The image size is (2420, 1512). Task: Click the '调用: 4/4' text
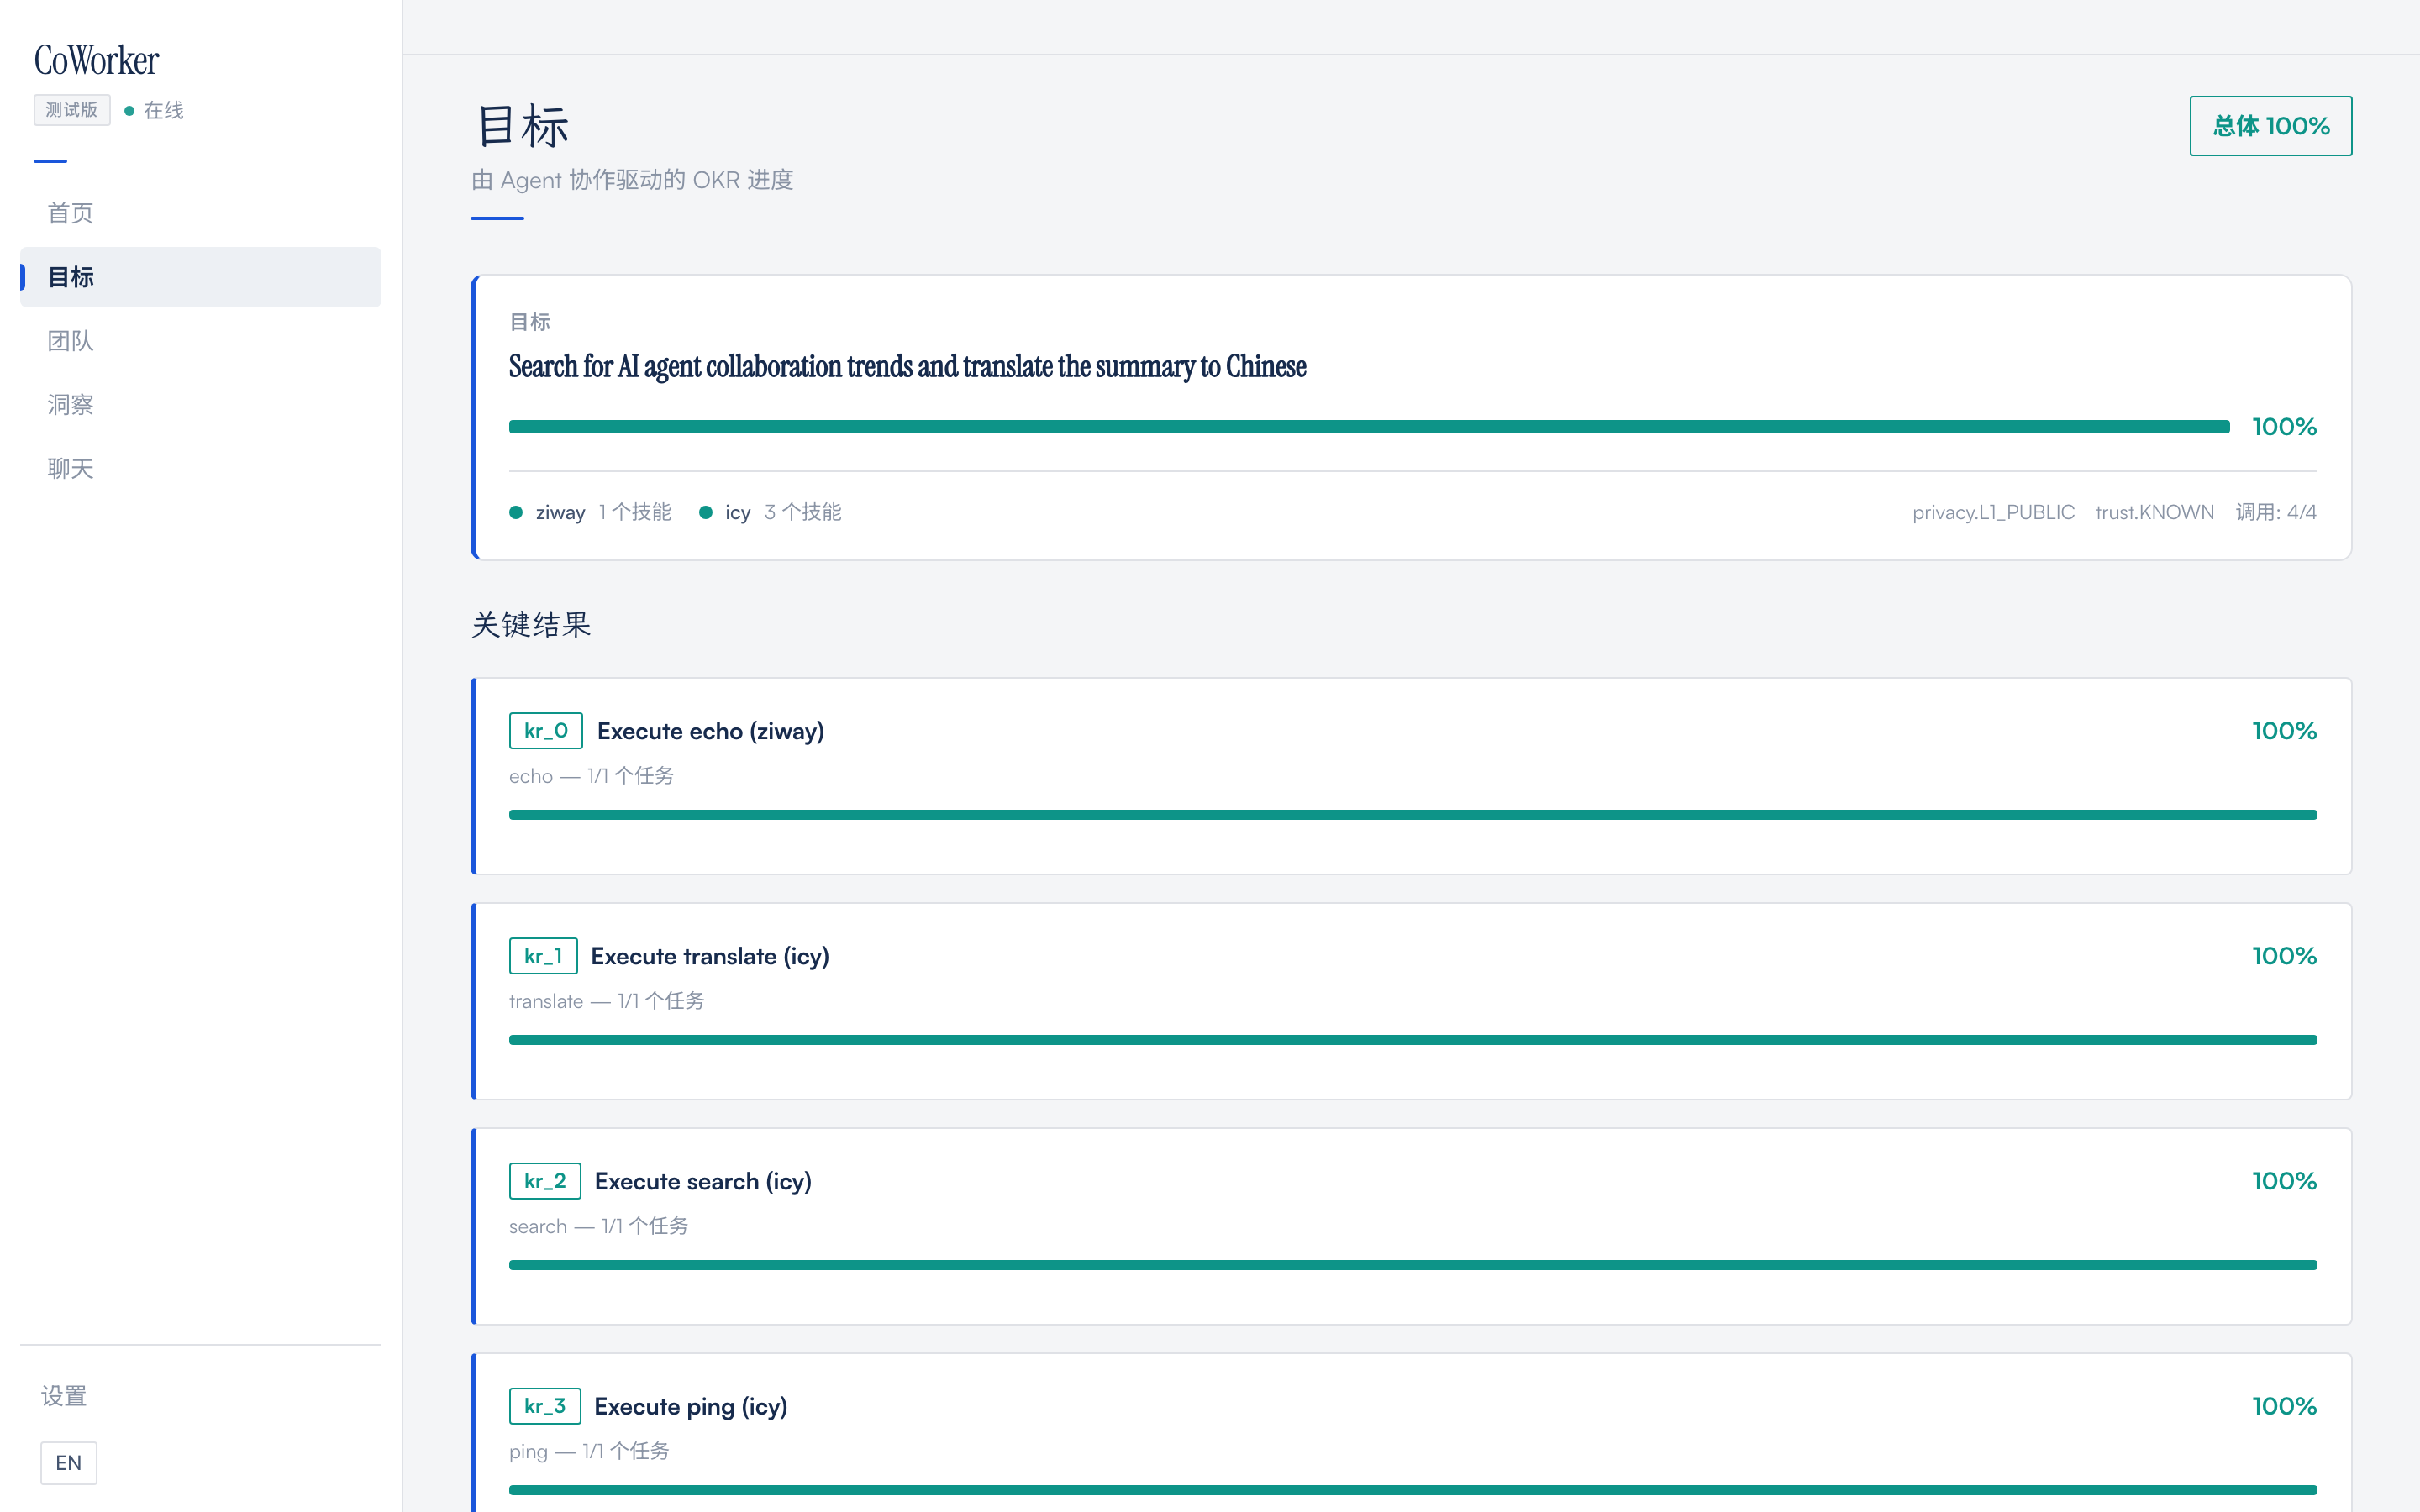pos(2276,512)
